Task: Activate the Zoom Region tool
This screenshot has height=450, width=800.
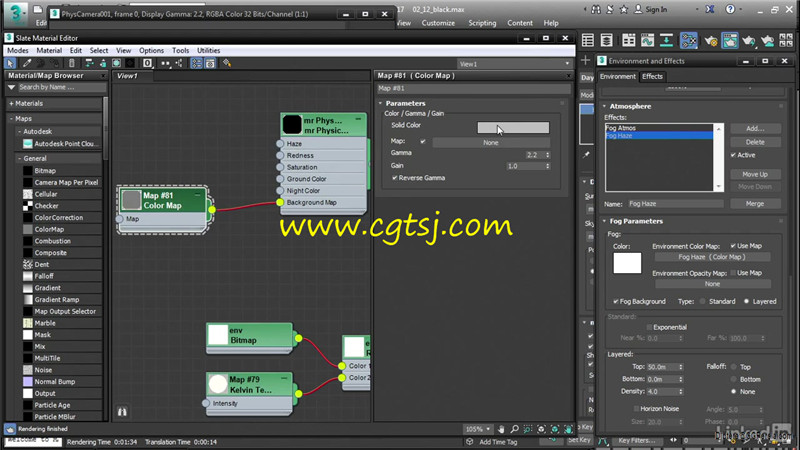Action: point(528,429)
